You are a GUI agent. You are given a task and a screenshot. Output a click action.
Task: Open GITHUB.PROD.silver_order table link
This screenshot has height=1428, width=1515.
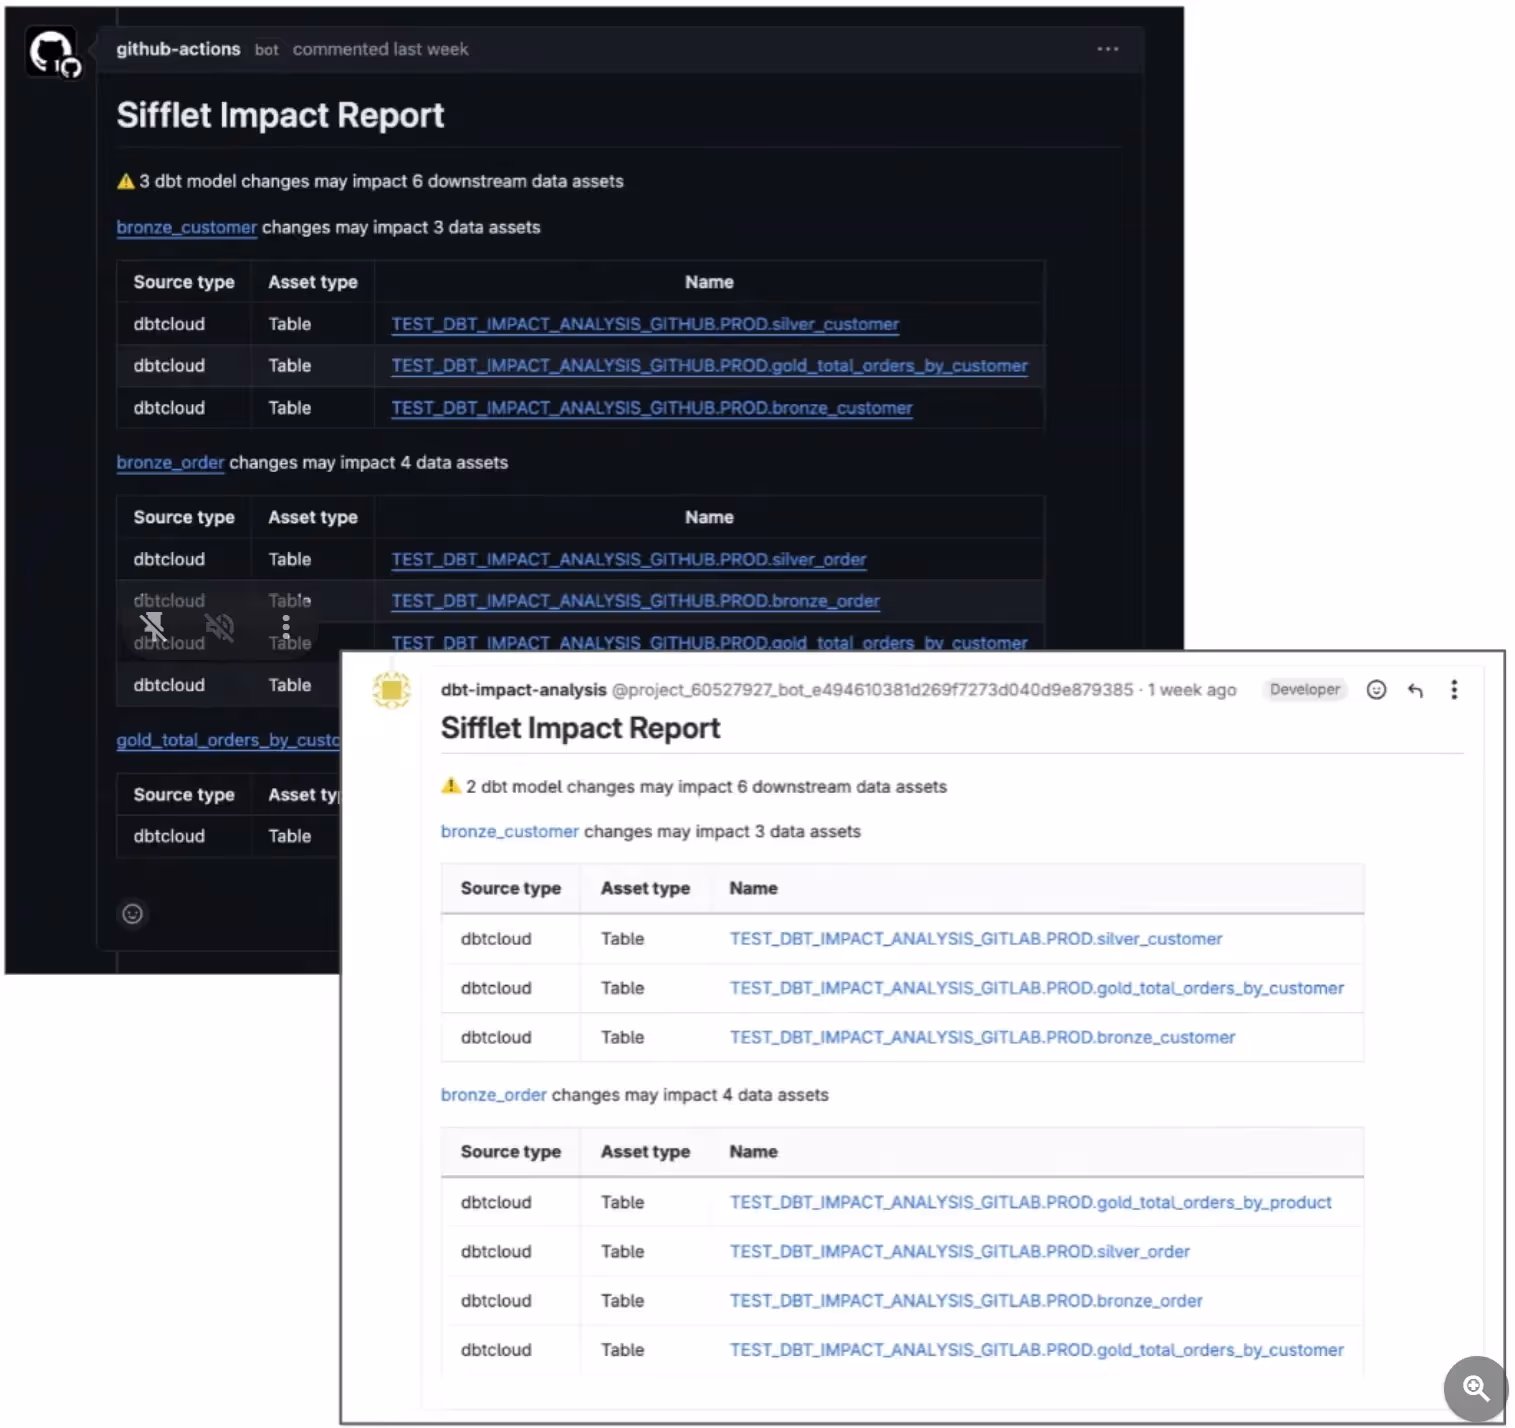click(629, 559)
